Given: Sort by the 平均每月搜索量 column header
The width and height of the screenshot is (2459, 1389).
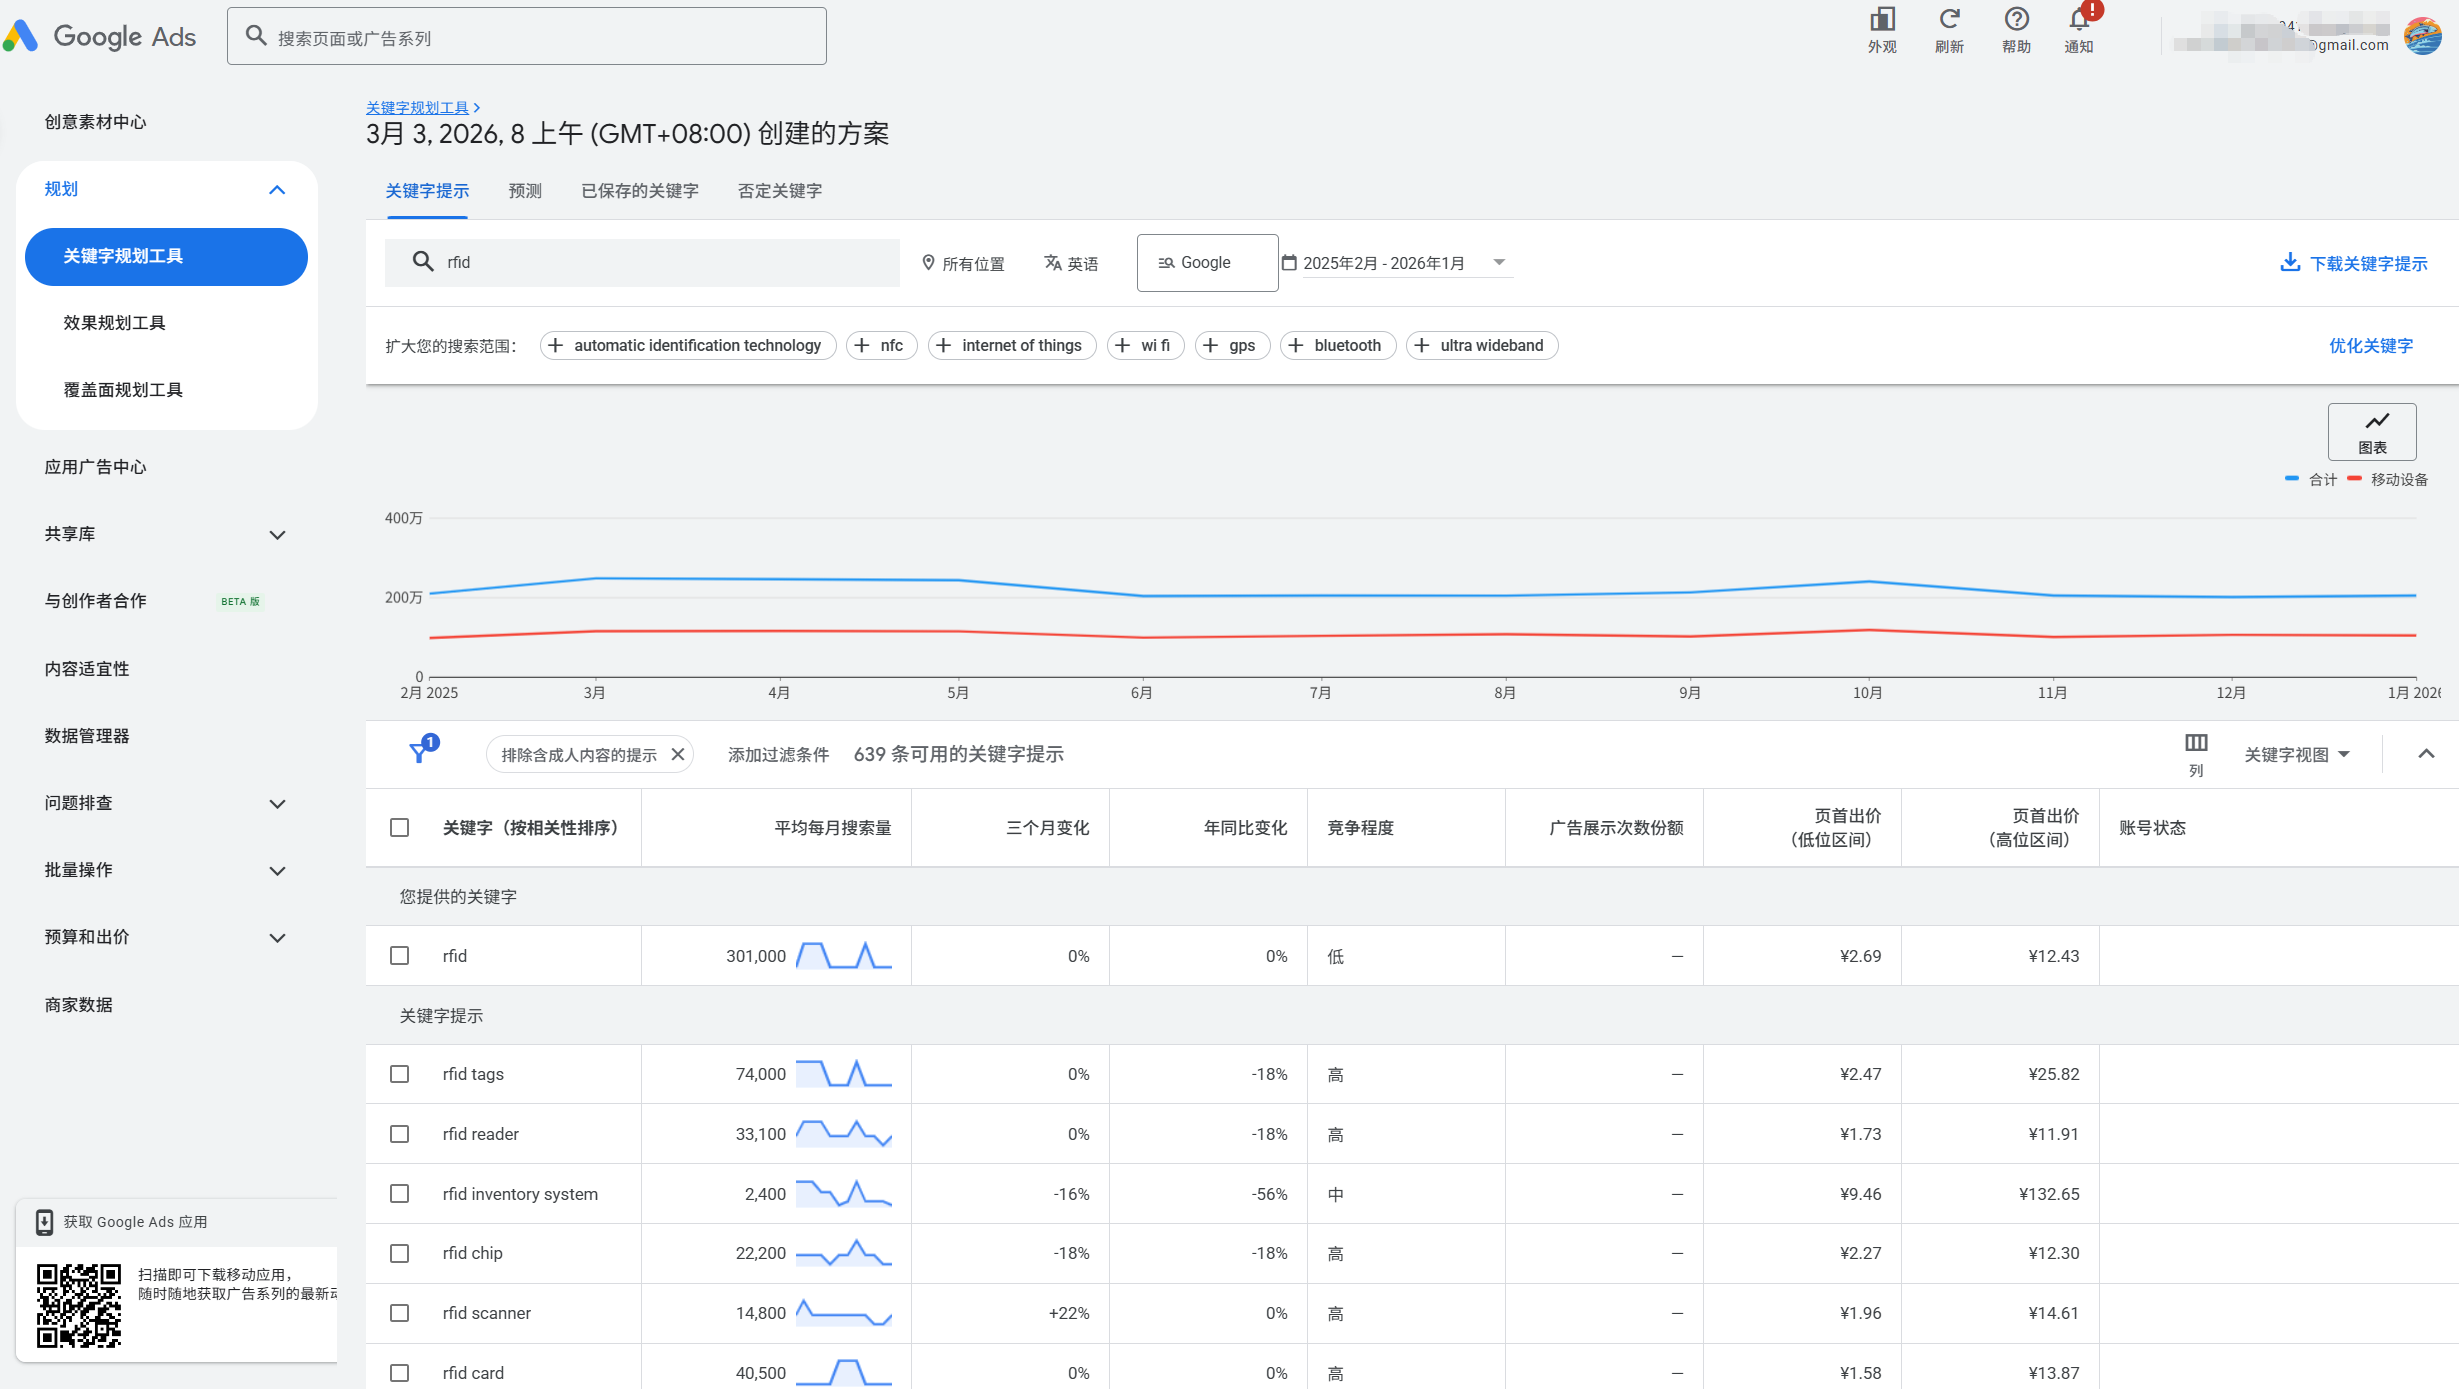Looking at the screenshot, I should (833, 828).
